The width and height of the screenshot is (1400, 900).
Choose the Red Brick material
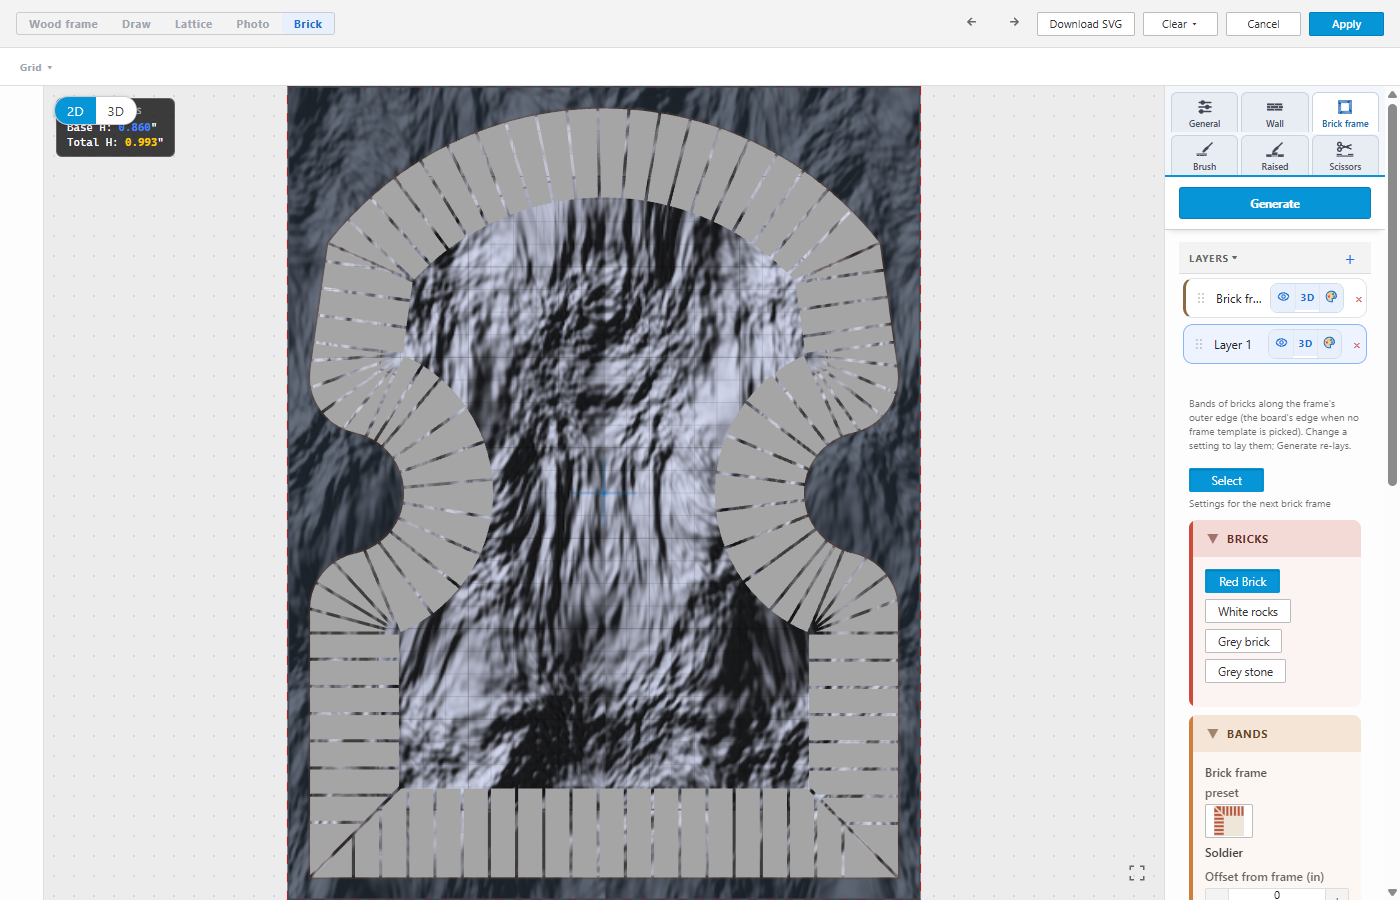coord(1242,581)
